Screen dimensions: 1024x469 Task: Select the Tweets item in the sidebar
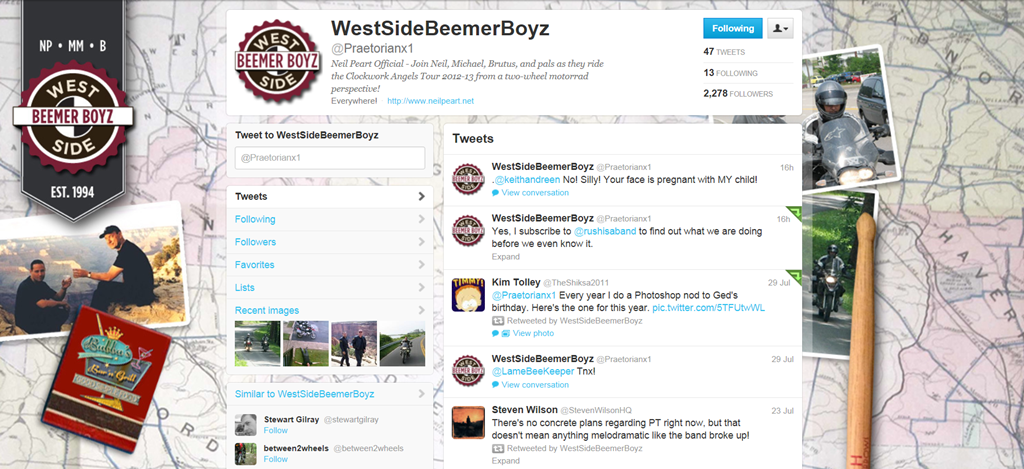[330, 197]
